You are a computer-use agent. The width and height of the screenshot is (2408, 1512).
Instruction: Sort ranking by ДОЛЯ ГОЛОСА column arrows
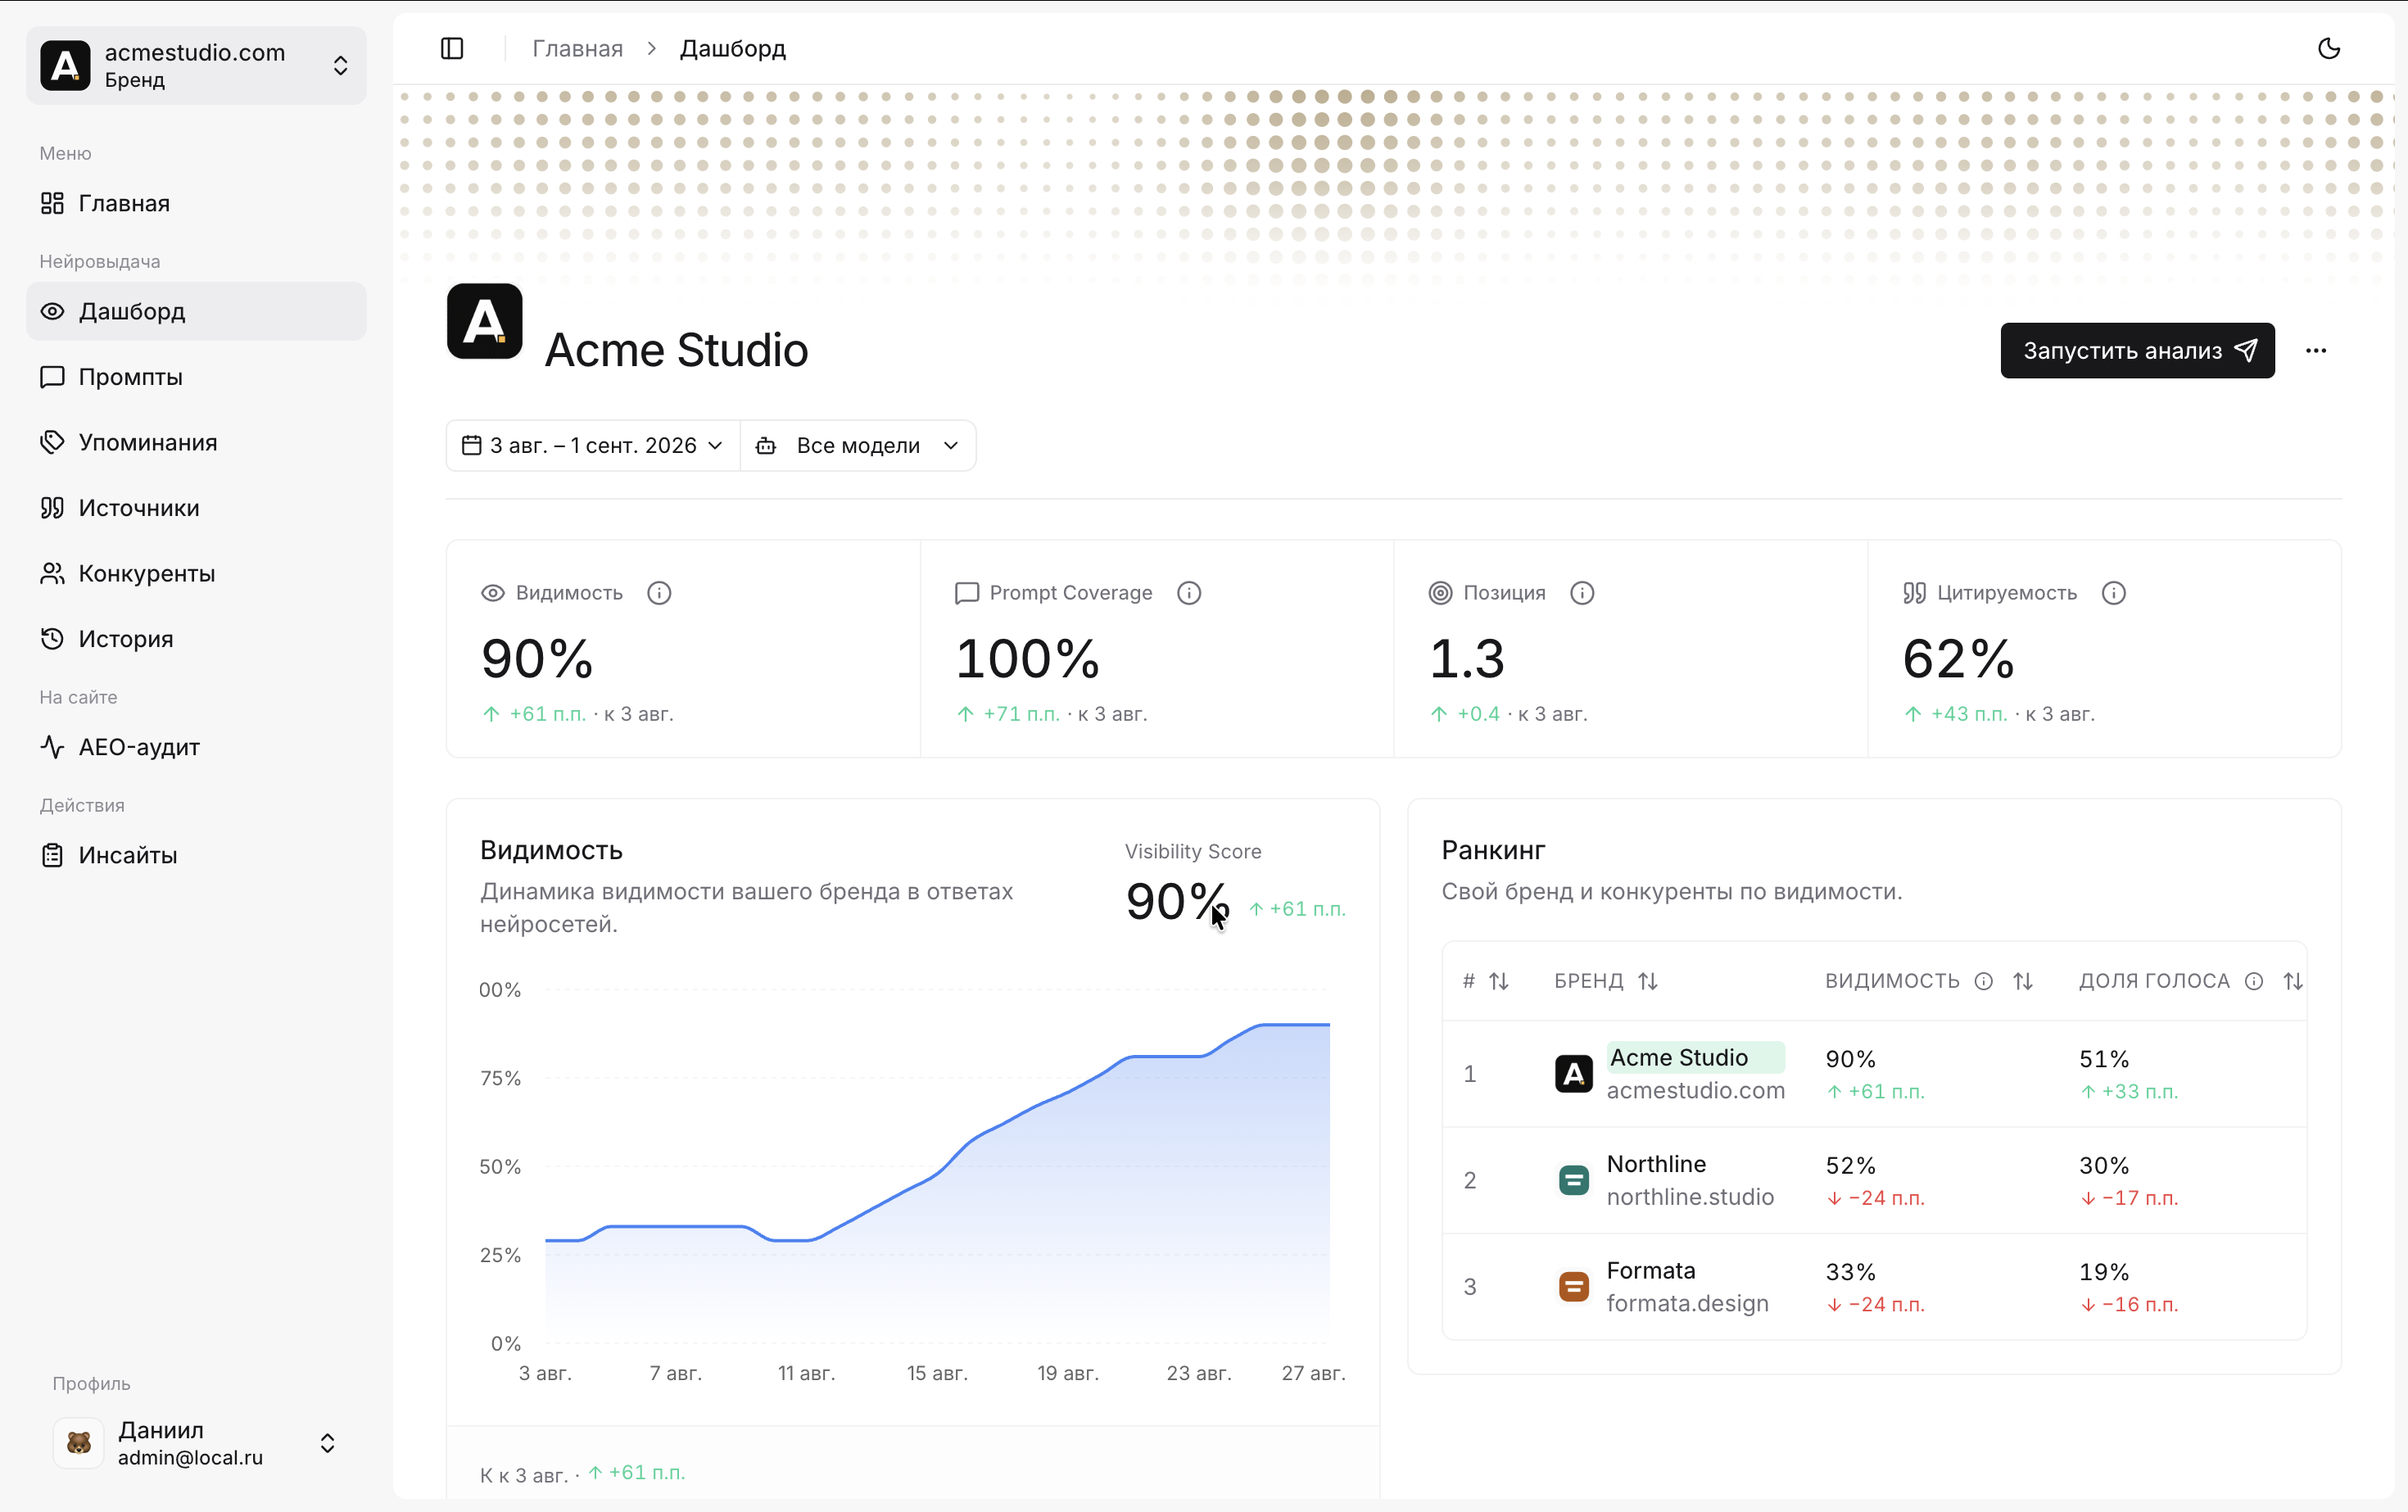point(2293,981)
